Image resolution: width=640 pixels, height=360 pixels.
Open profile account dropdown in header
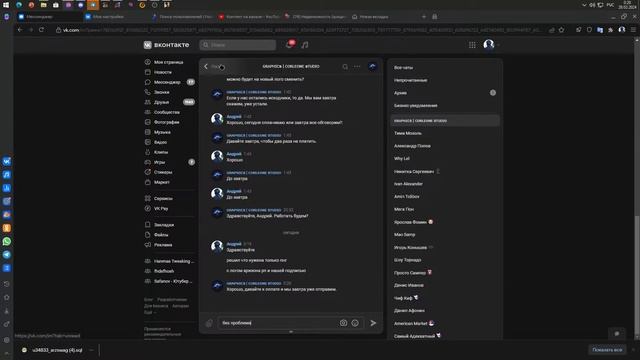(x=491, y=44)
